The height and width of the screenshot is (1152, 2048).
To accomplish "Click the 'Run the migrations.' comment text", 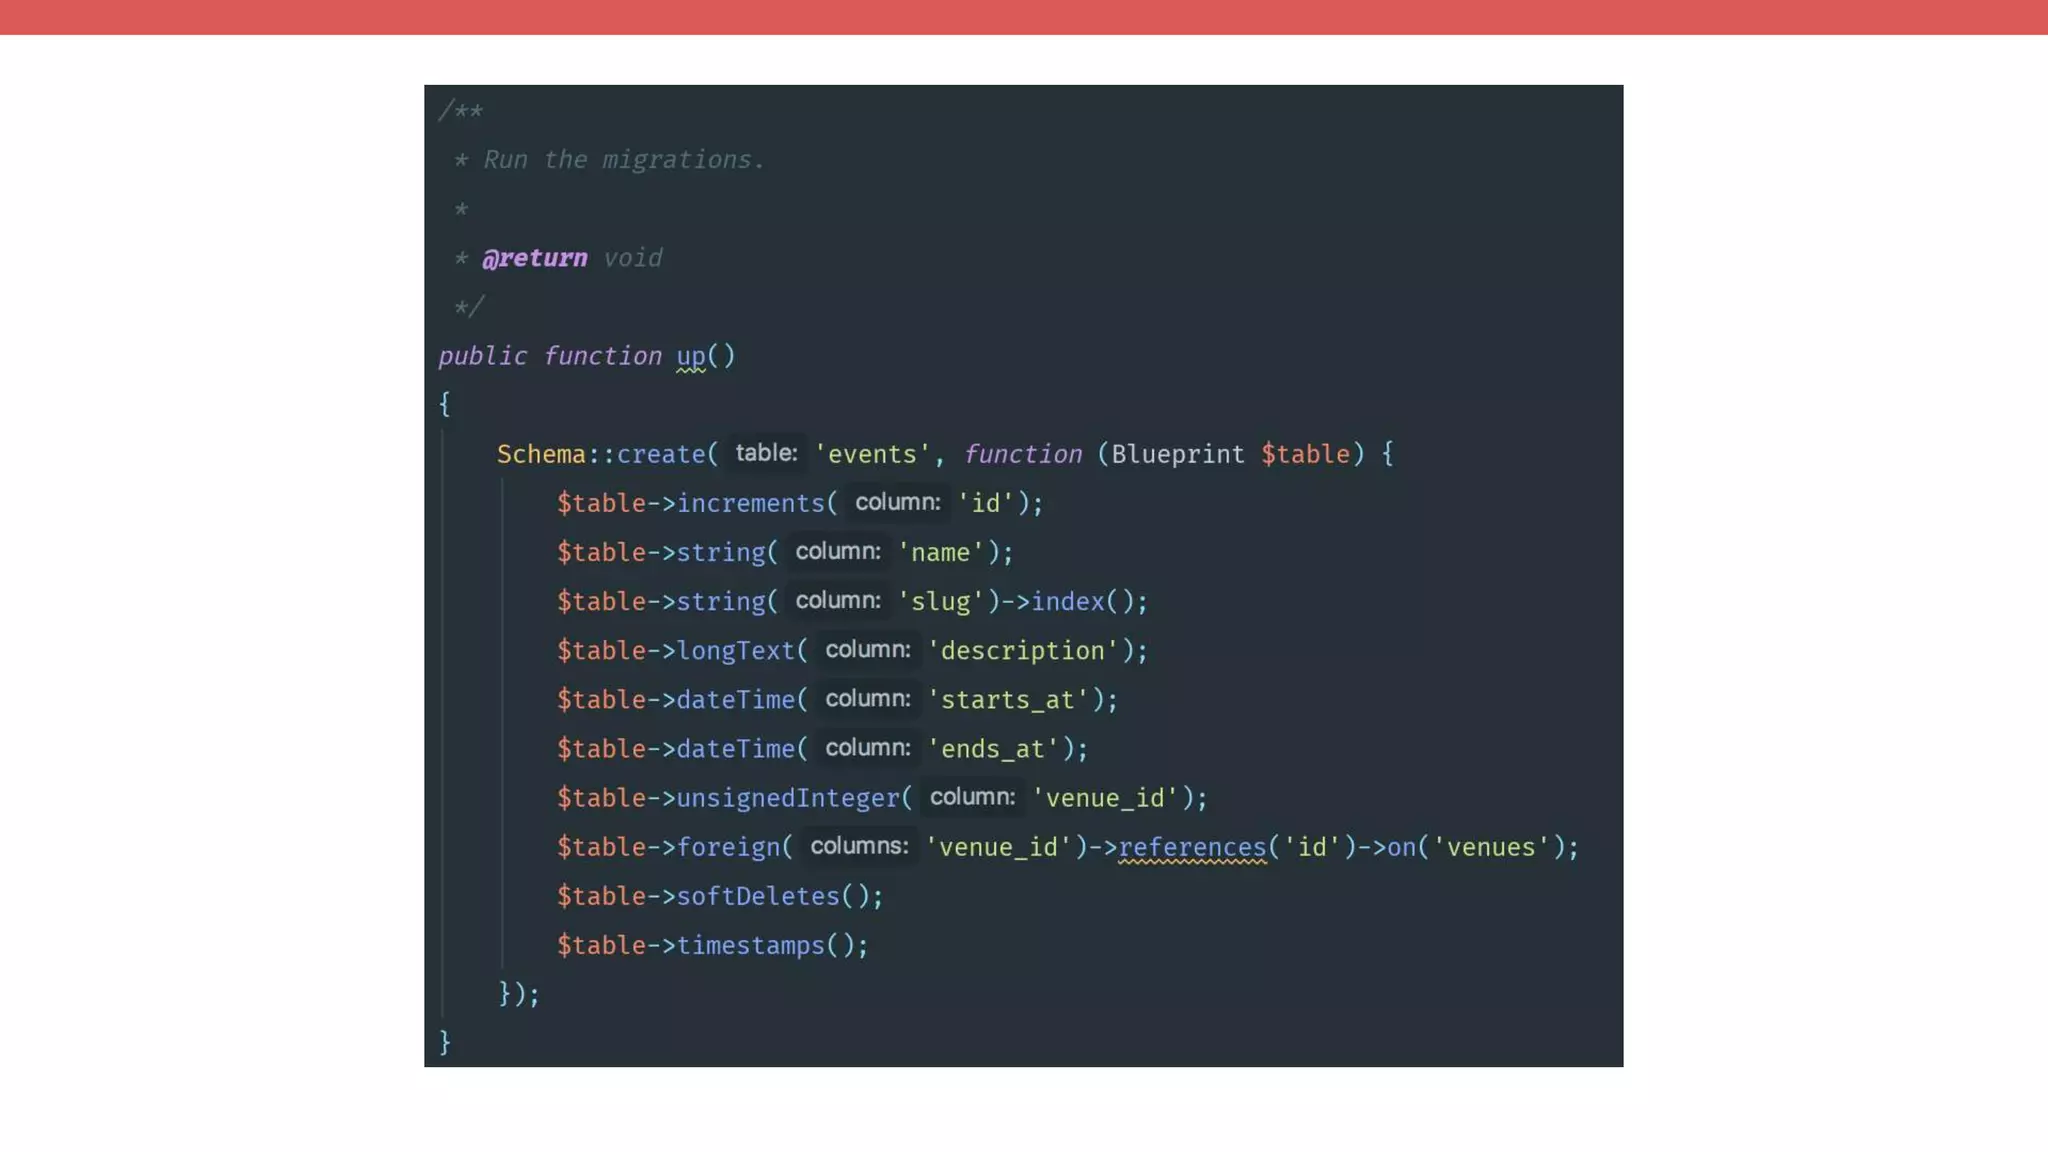I will click(623, 160).
